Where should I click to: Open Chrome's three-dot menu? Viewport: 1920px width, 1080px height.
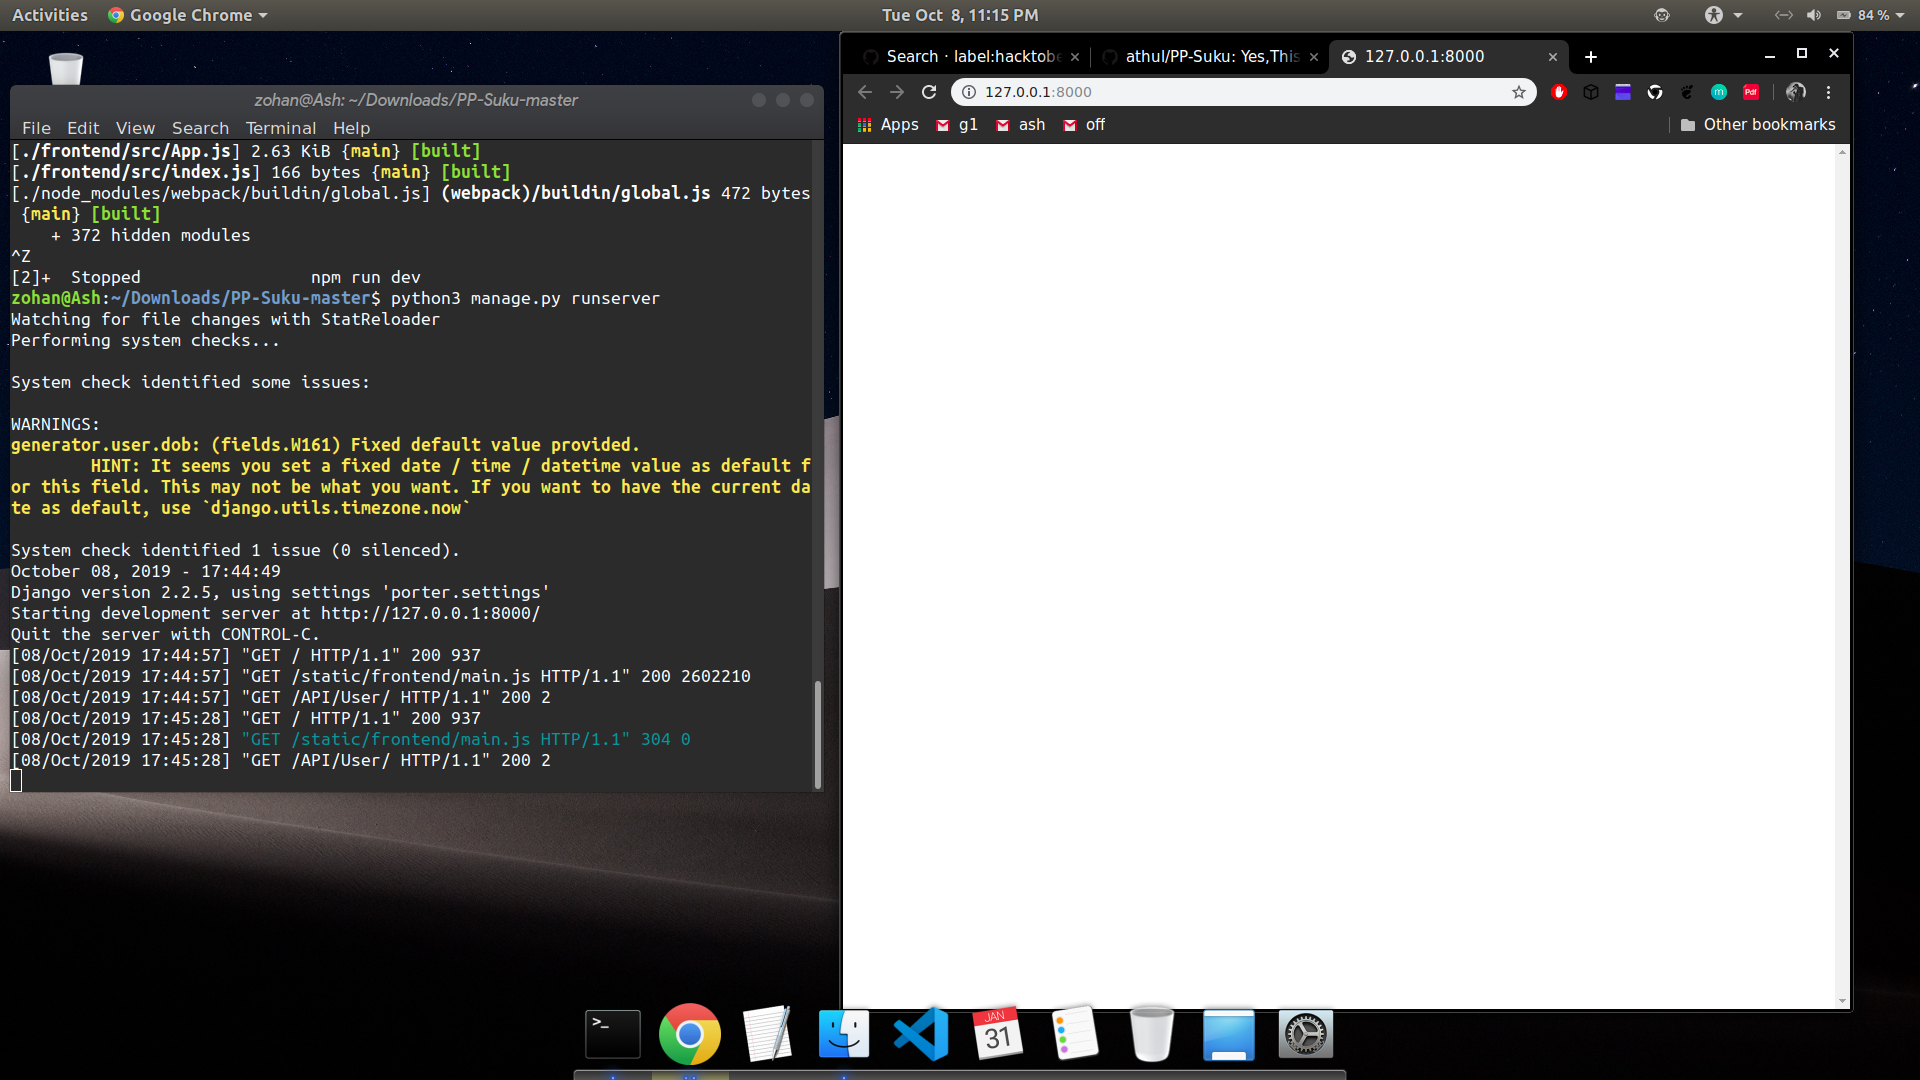pos(1829,92)
